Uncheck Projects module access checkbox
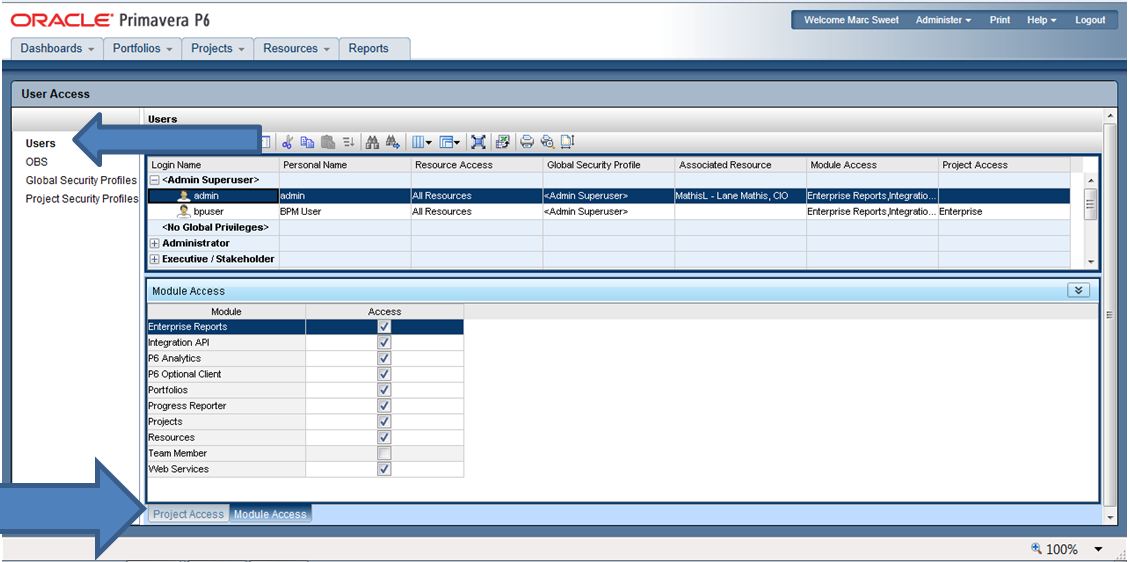This screenshot has width=1130, height=562. coord(384,422)
